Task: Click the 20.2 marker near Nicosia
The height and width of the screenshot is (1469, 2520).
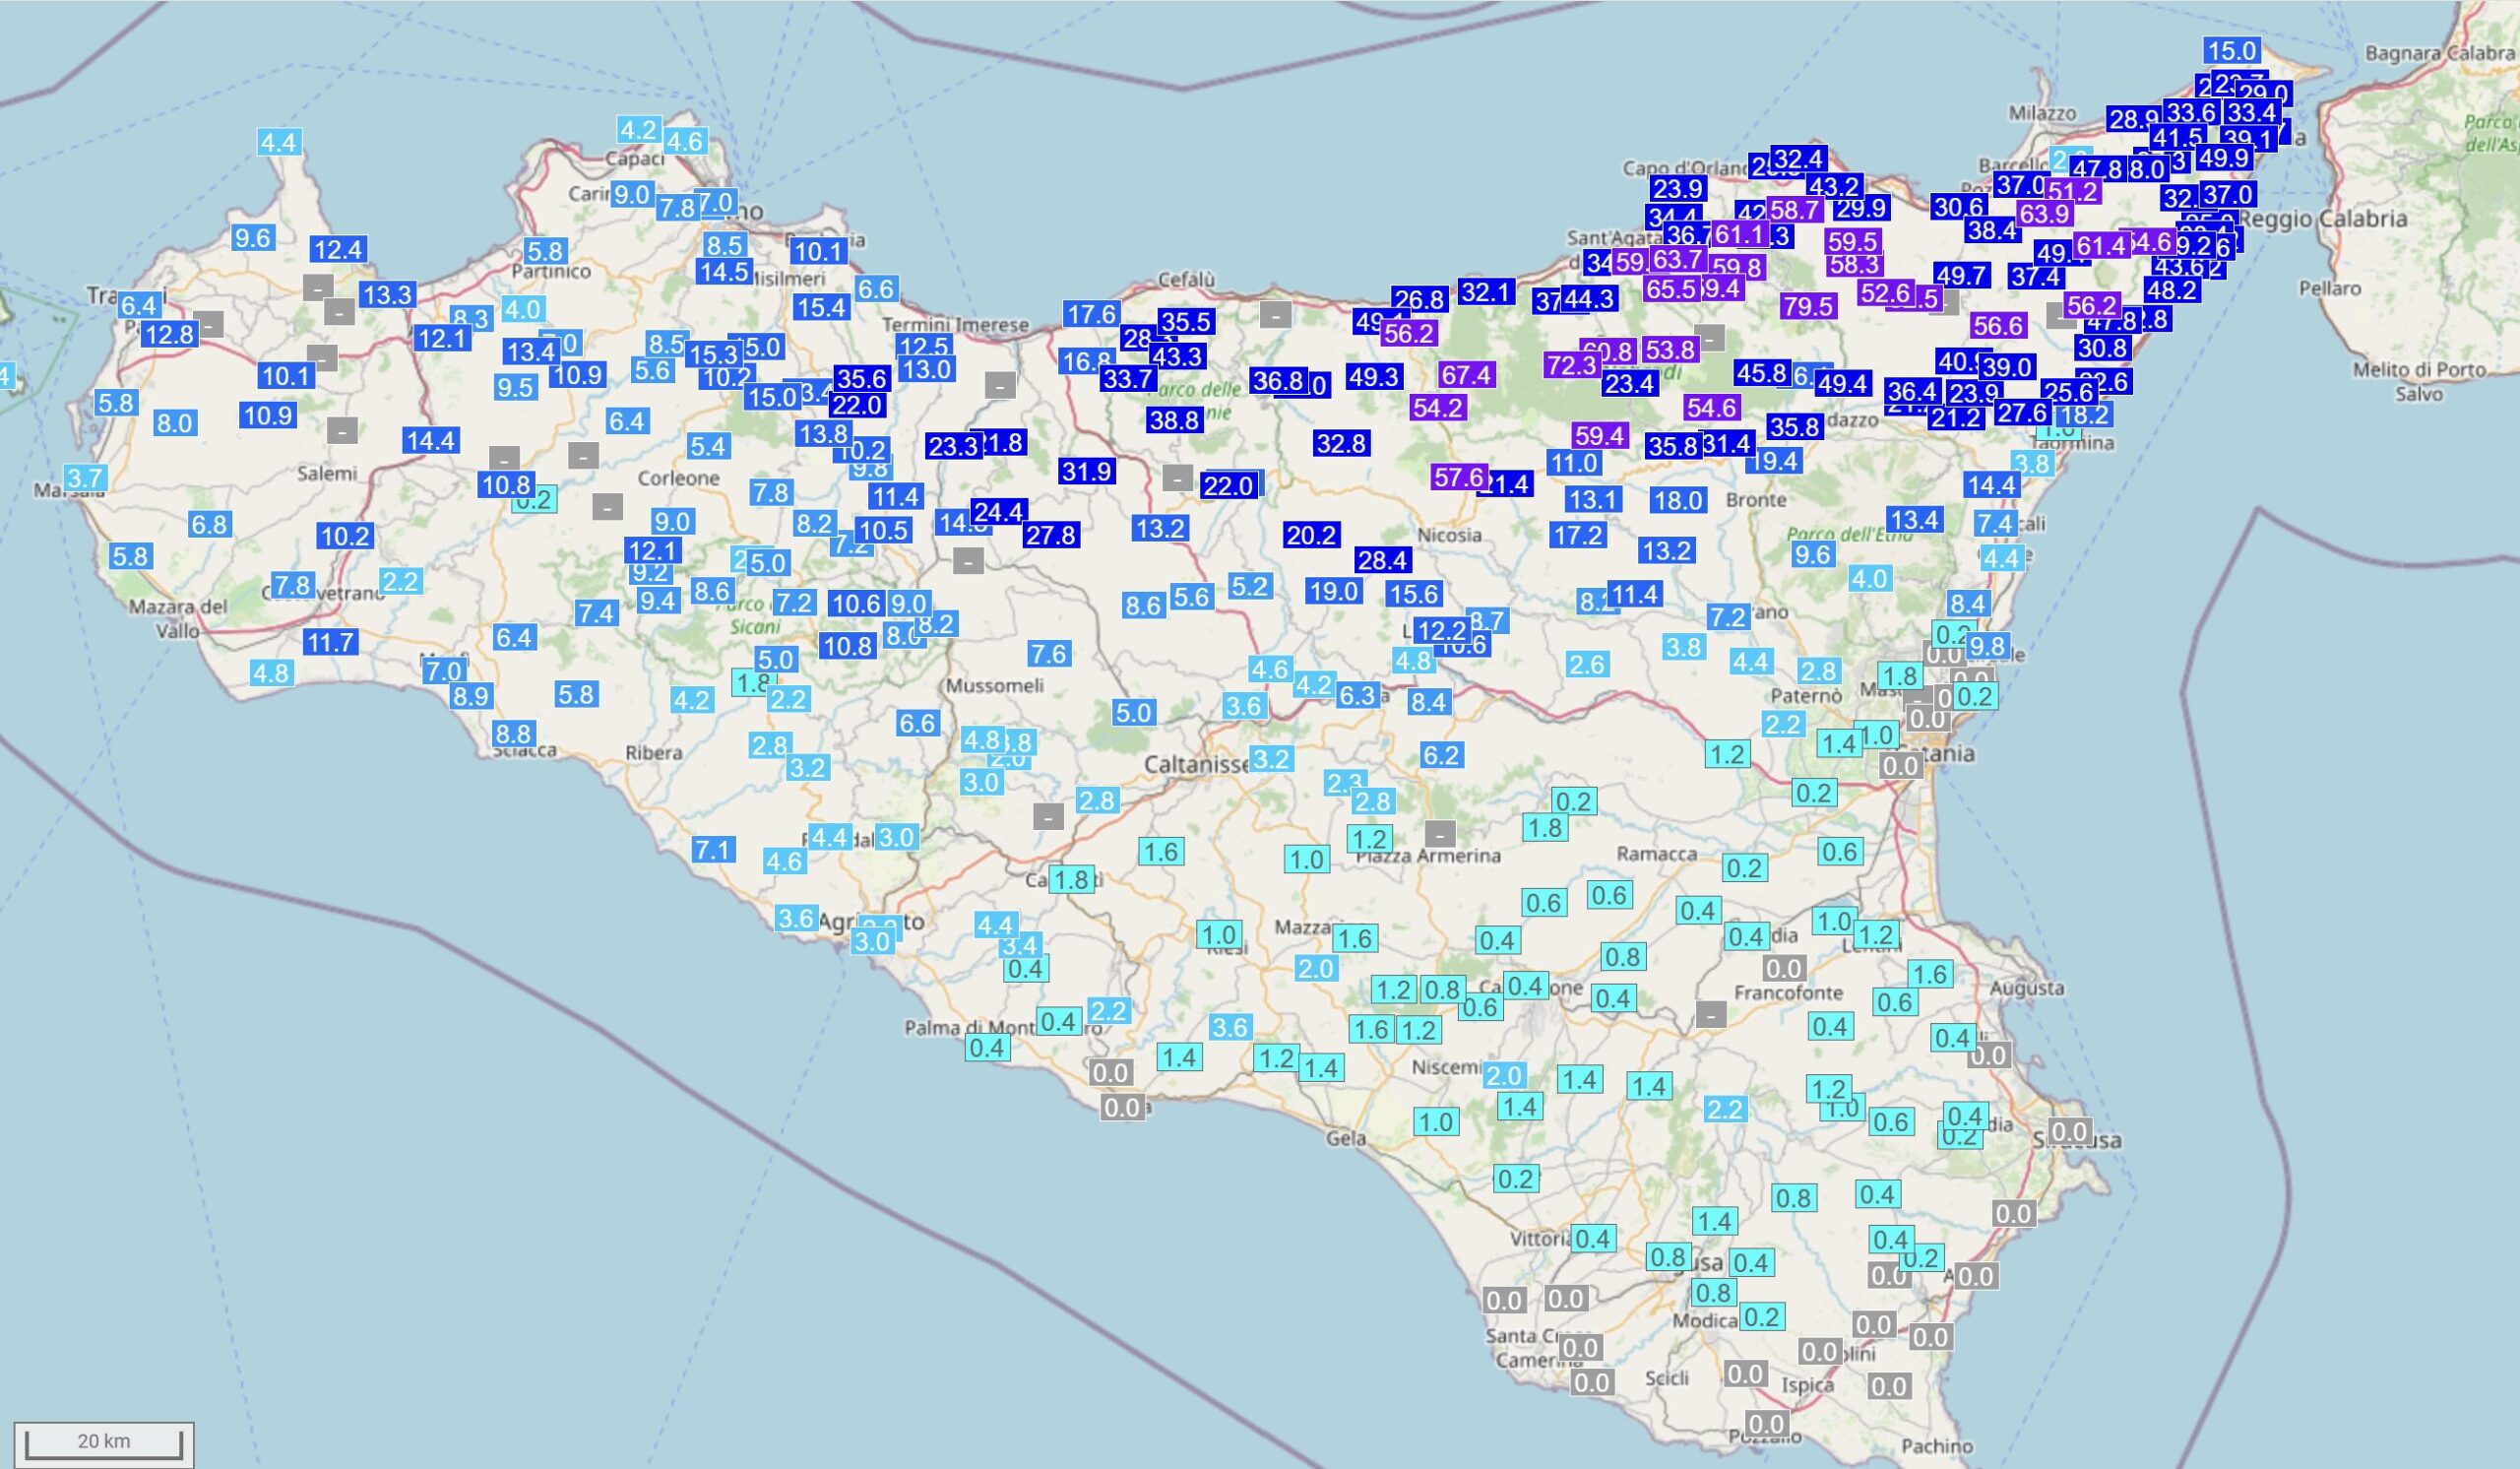Action: (1311, 535)
